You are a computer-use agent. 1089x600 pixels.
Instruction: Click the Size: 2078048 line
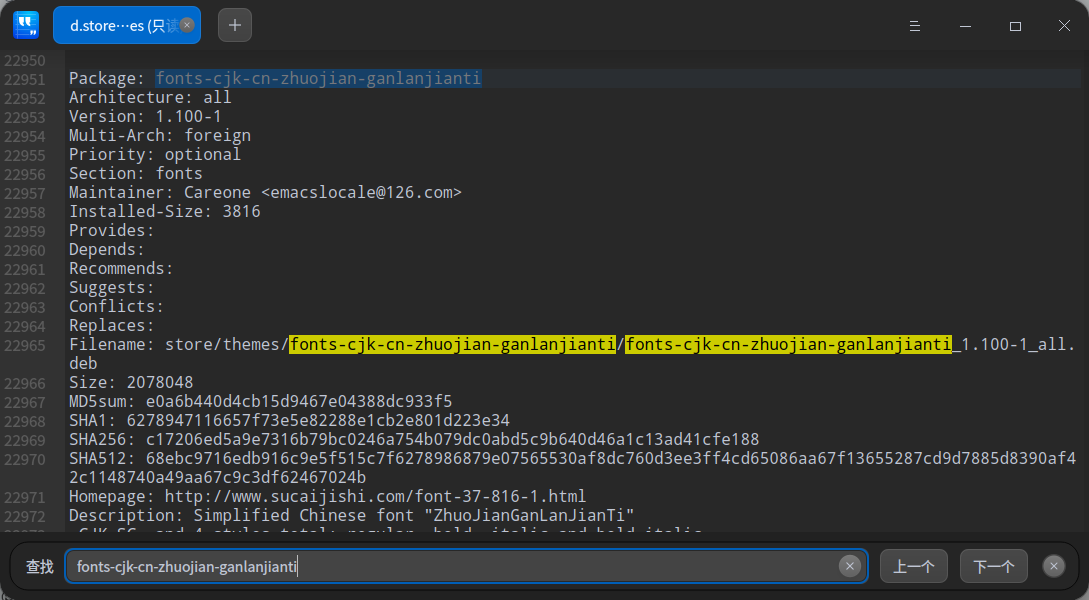click(131, 383)
